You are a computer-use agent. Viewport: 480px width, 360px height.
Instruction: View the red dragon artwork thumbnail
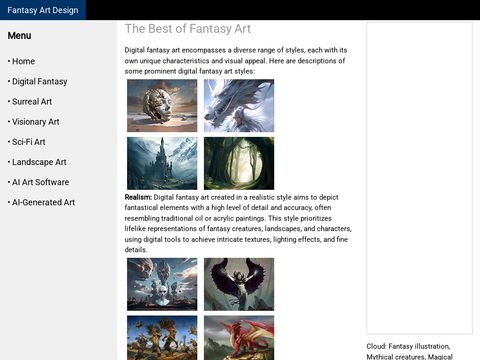(x=239, y=338)
